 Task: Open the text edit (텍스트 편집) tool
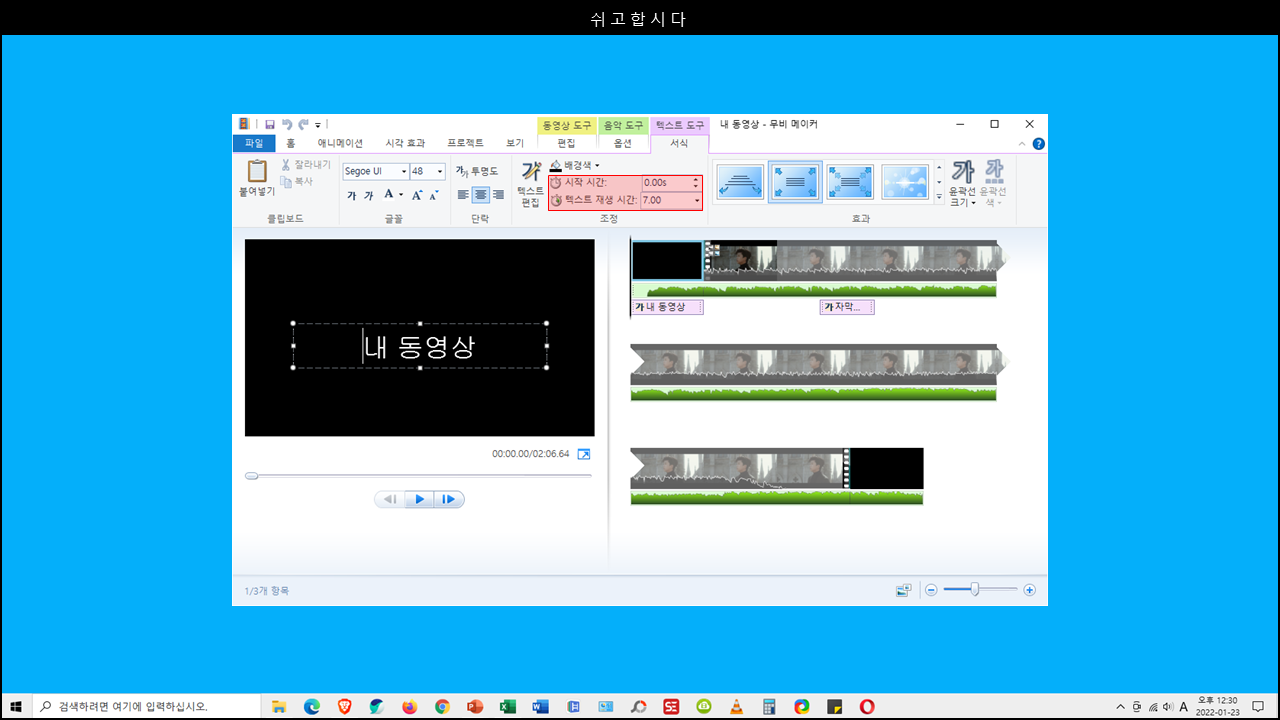[530, 183]
